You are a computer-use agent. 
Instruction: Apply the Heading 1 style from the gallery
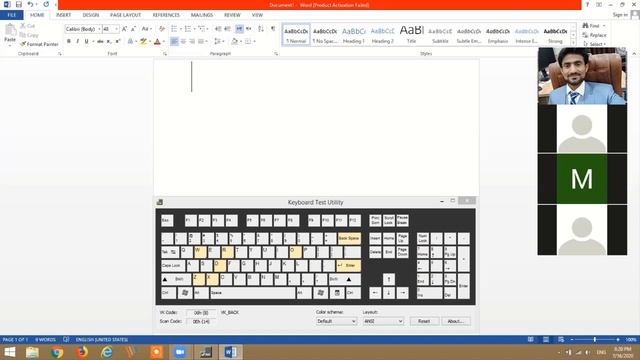pos(353,35)
